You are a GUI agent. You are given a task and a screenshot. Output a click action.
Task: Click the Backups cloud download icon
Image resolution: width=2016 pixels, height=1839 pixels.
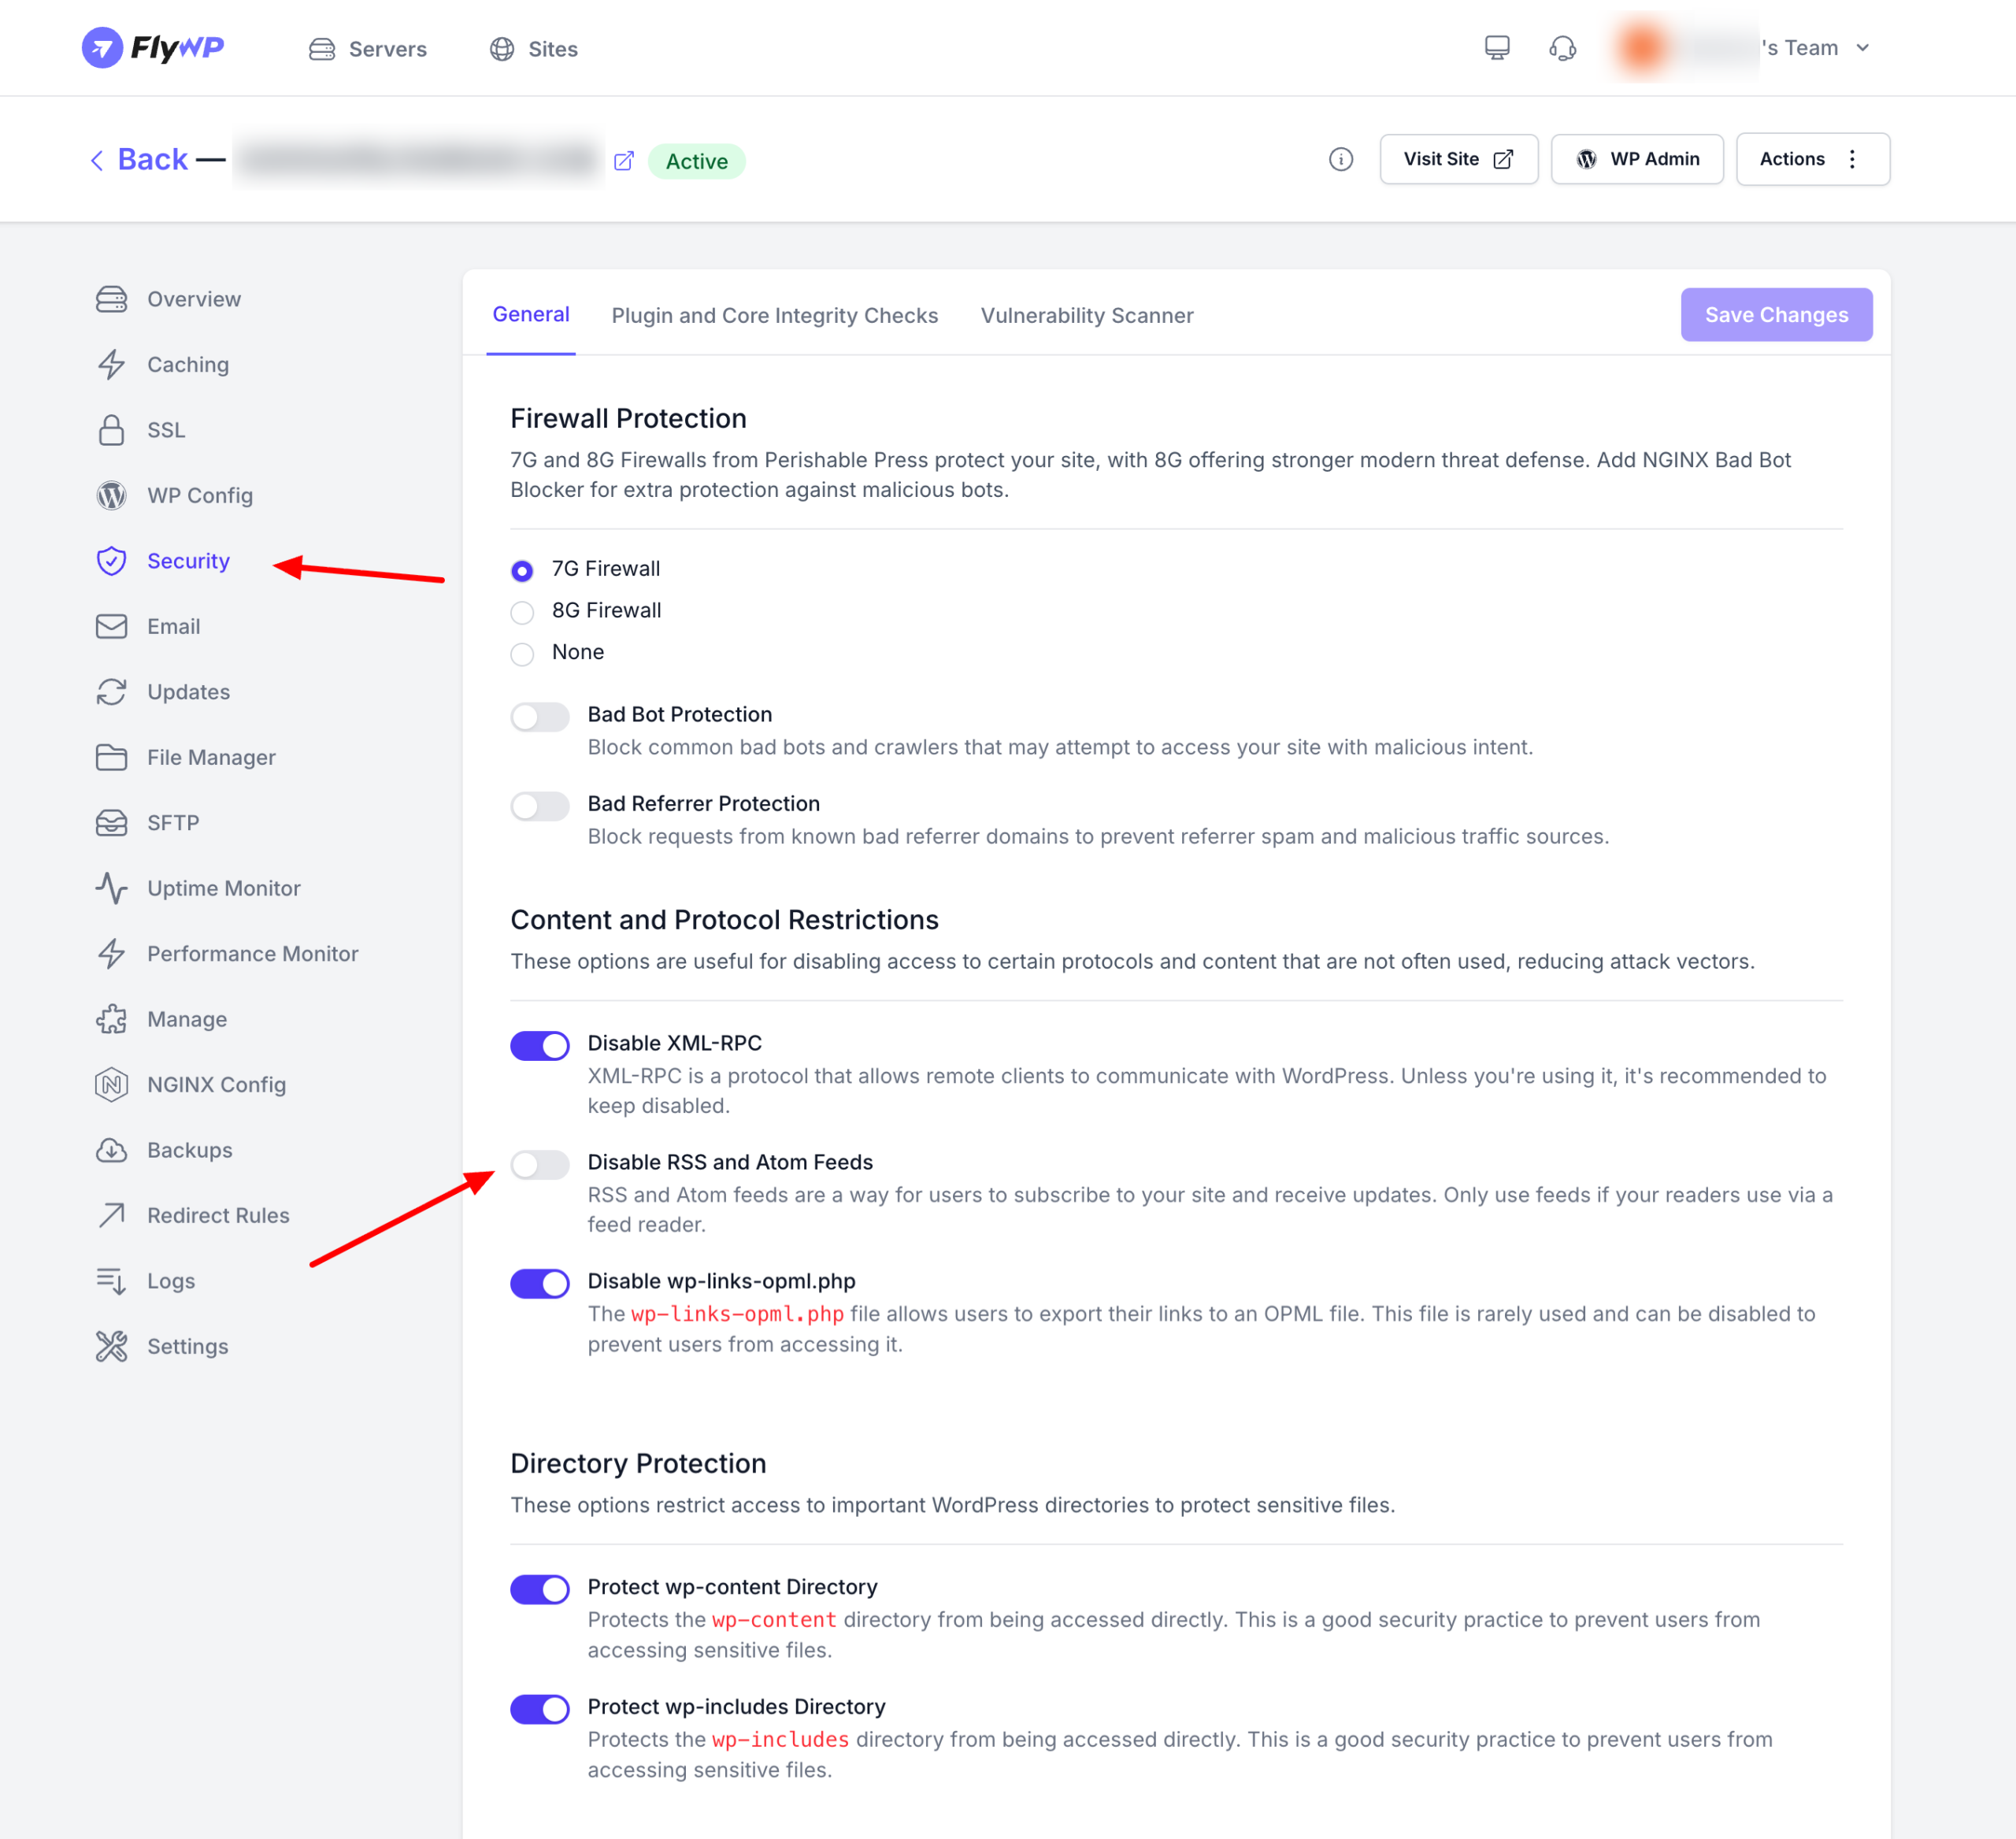[111, 1150]
